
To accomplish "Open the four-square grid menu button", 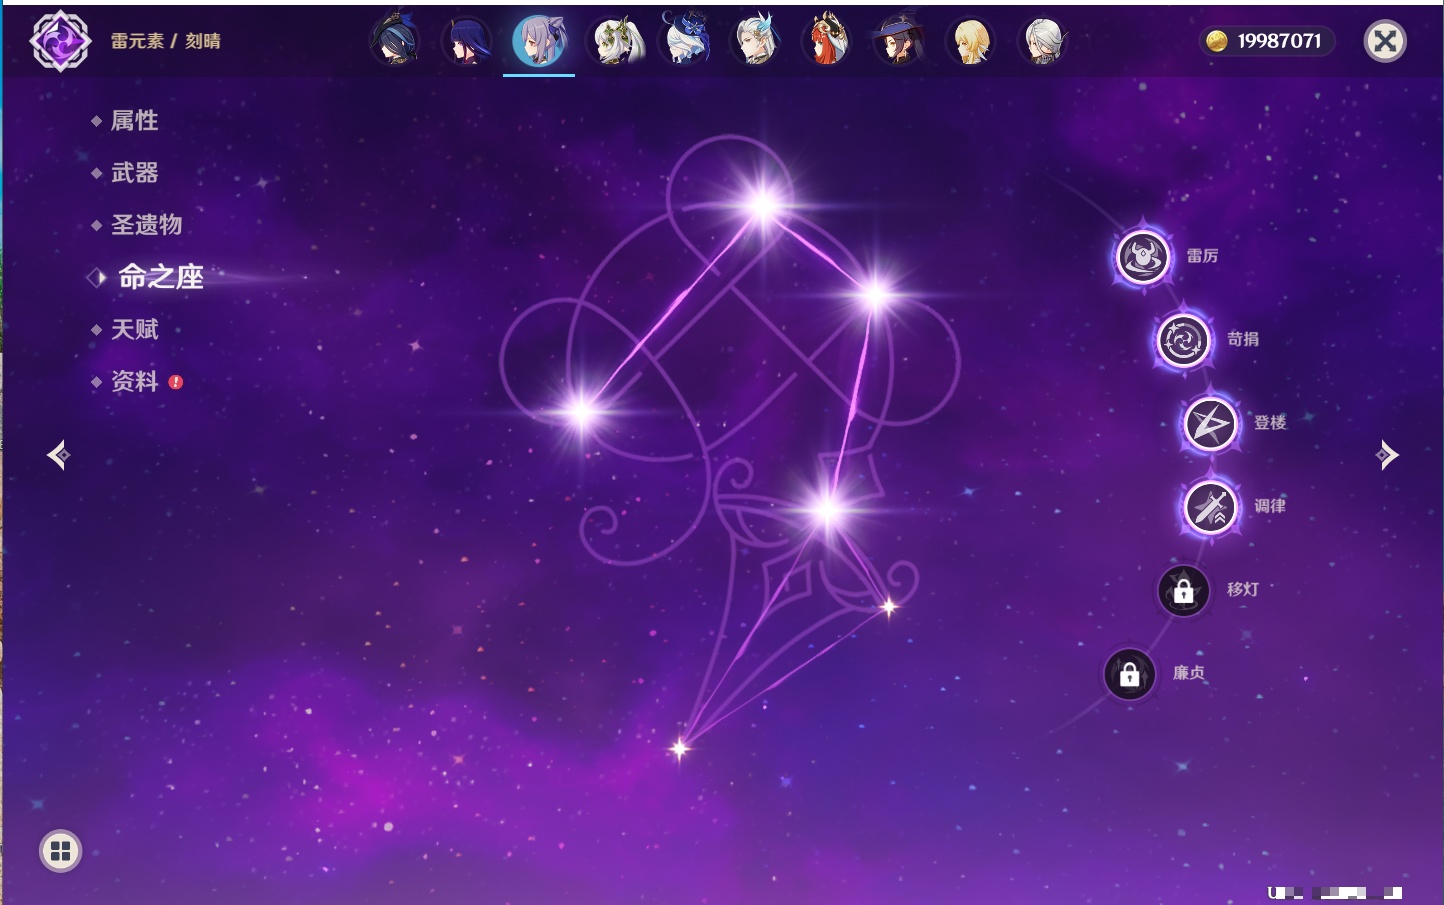I will pyautogui.click(x=60, y=851).
